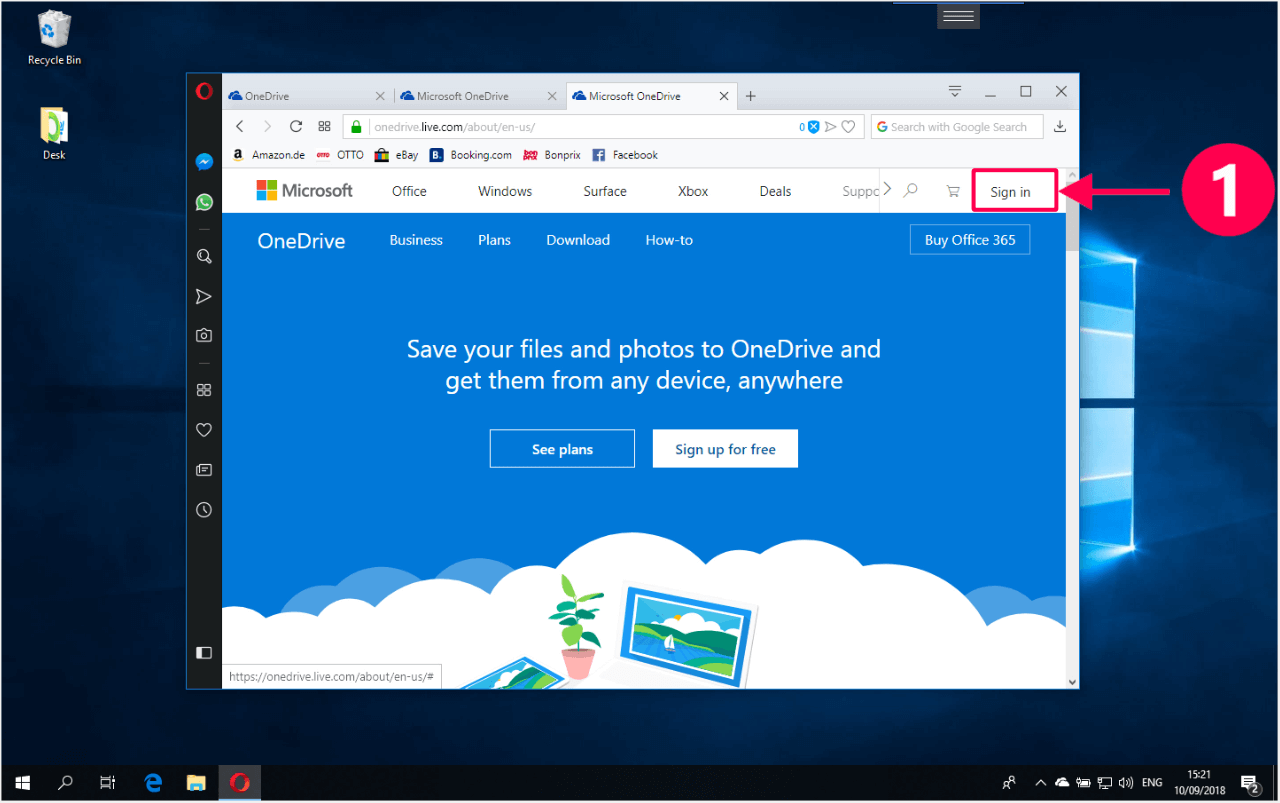Open Bookmarks heart in sidebar
Image resolution: width=1280 pixels, height=803 pixels.
tap(204, 430)
